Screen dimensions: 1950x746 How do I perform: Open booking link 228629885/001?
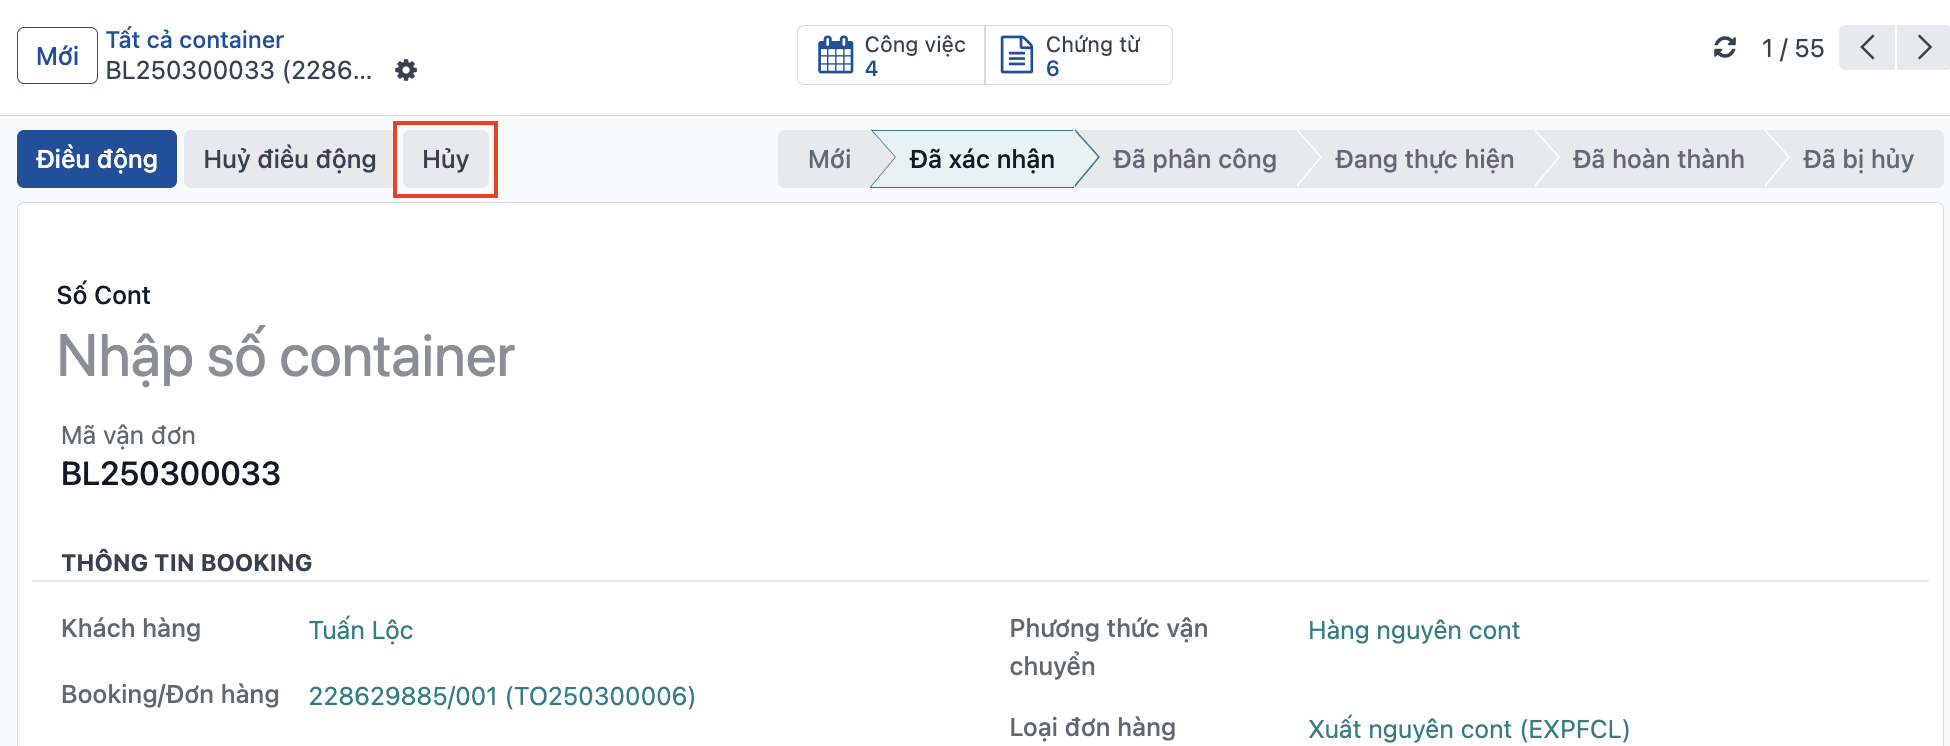click(x=502, y=696)
